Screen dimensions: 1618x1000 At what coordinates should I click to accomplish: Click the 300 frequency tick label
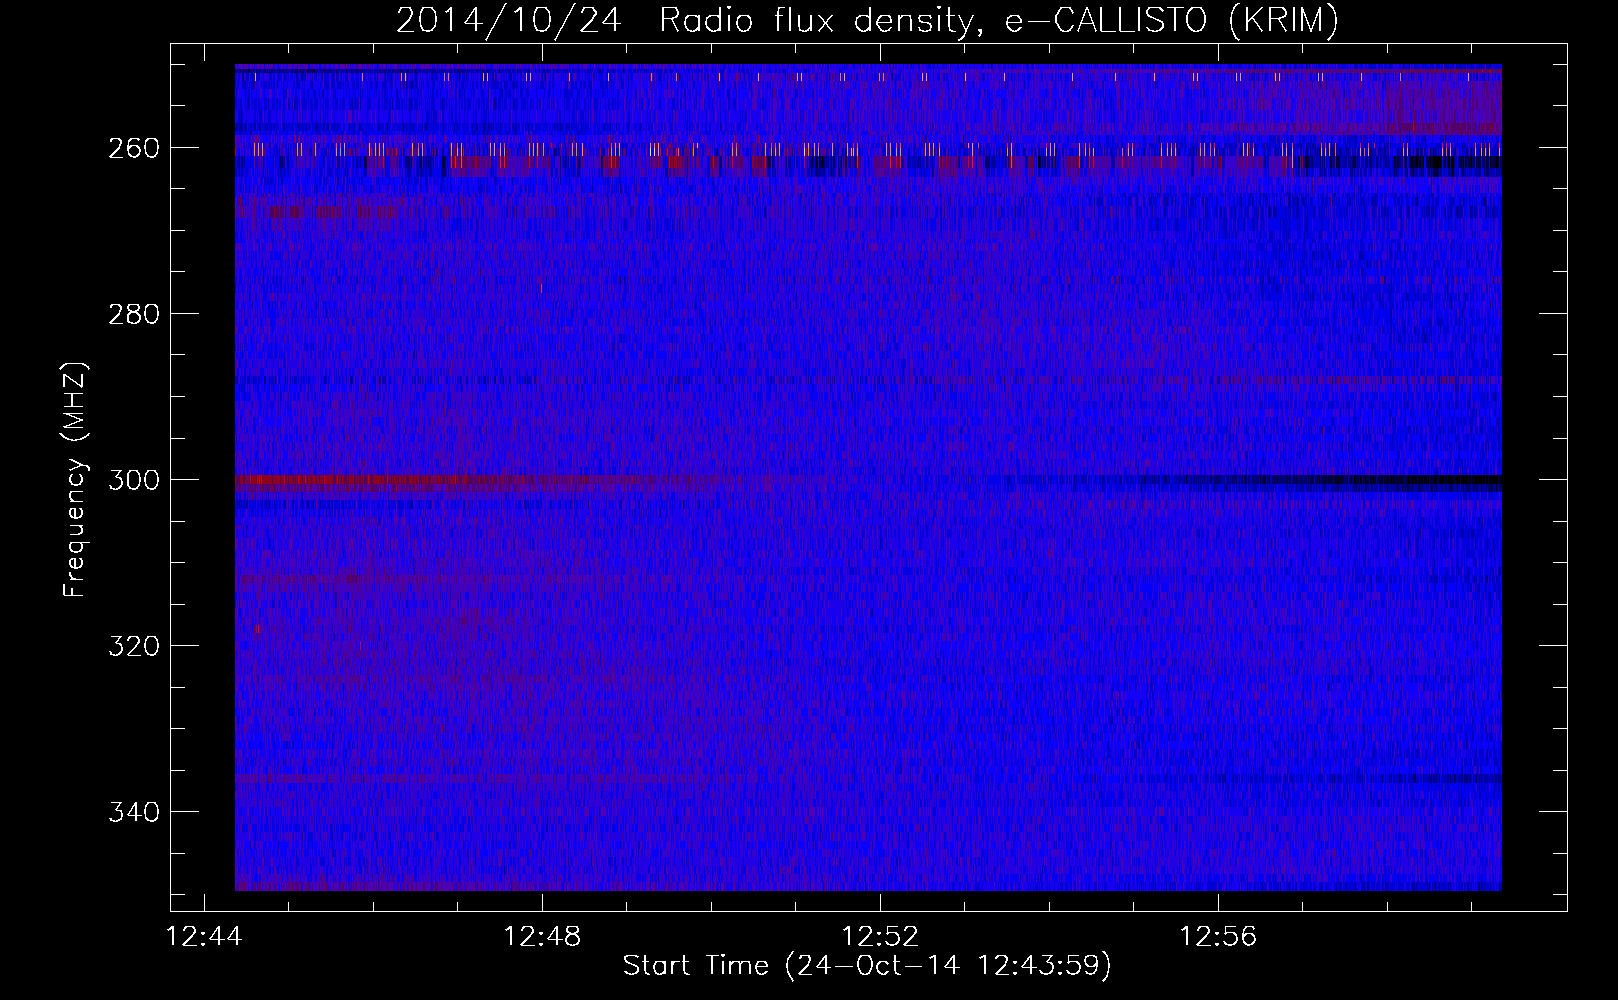[x=133, y=480]
